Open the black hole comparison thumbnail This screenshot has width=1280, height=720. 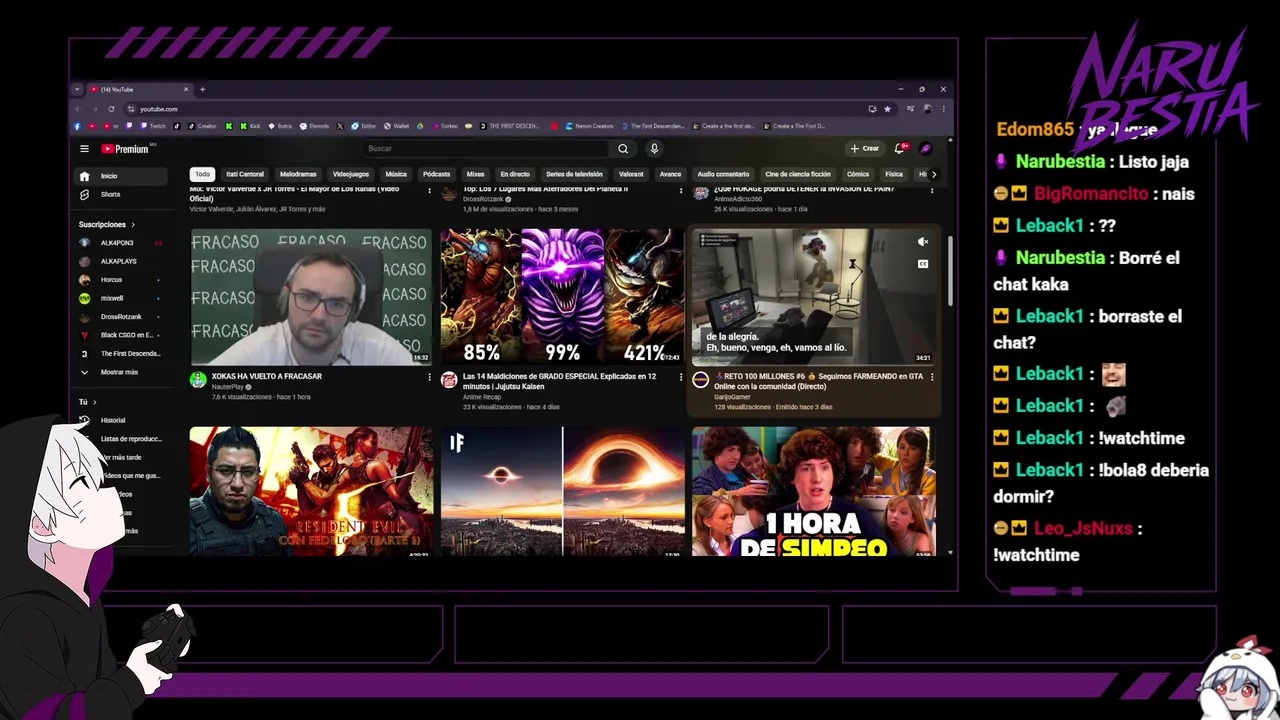tap(562, 491)
